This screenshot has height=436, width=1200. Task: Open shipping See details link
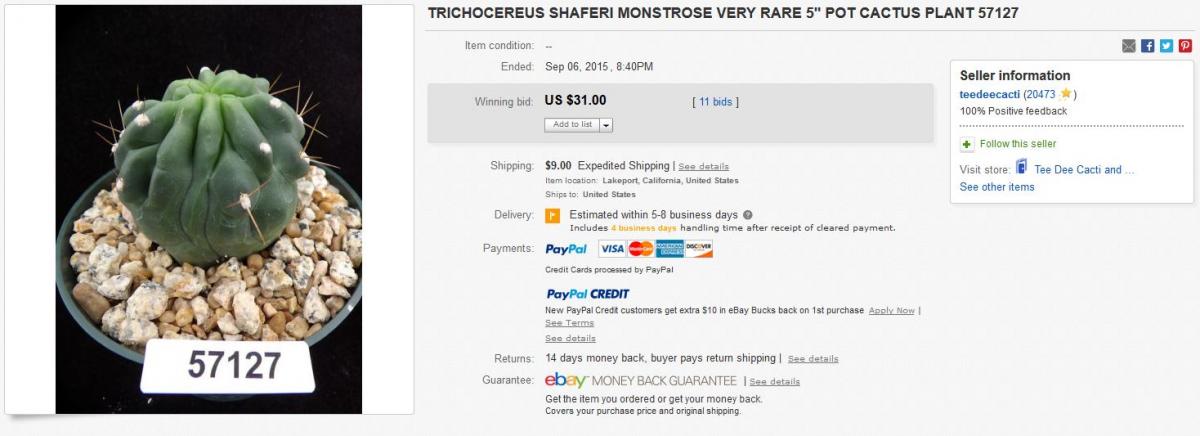tap(704, 166)
